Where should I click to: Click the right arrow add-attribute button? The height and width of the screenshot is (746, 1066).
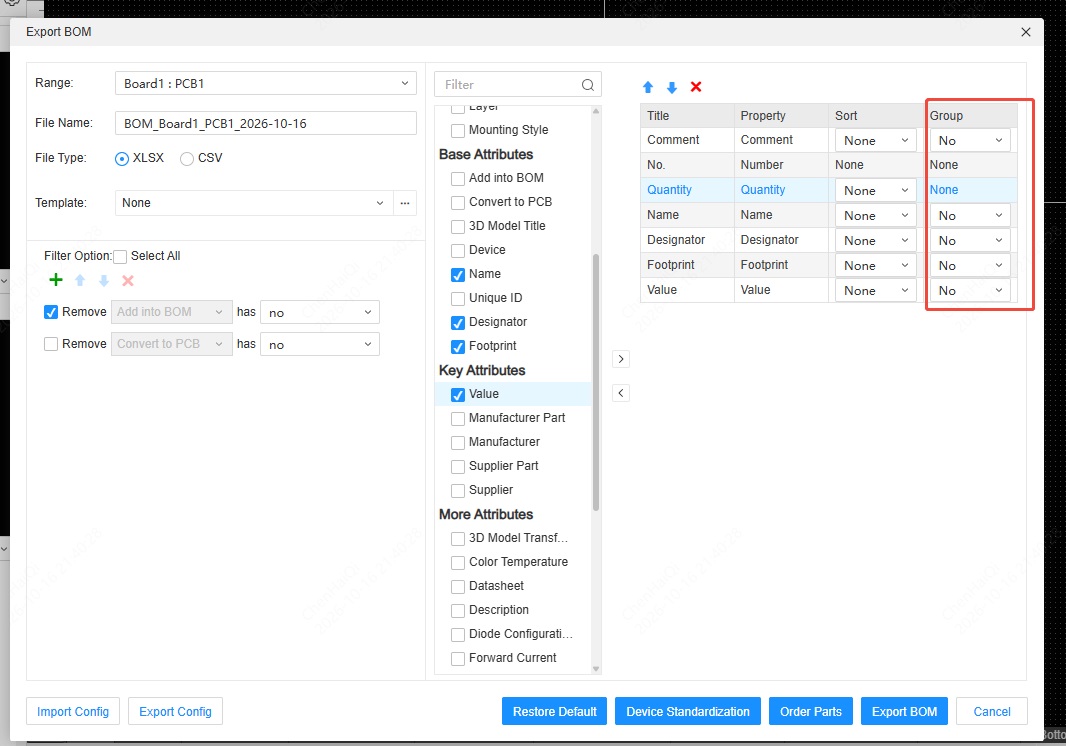point(621,359)
